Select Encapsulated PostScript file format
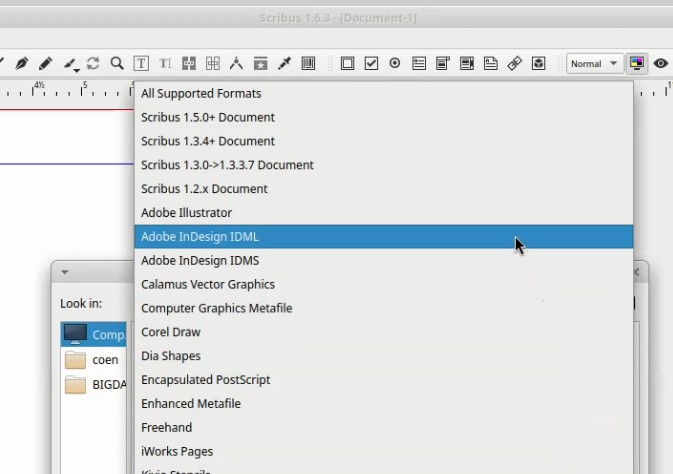Image resolution: width=673 pixels, height=474 pixels. [x=205, y=380]
